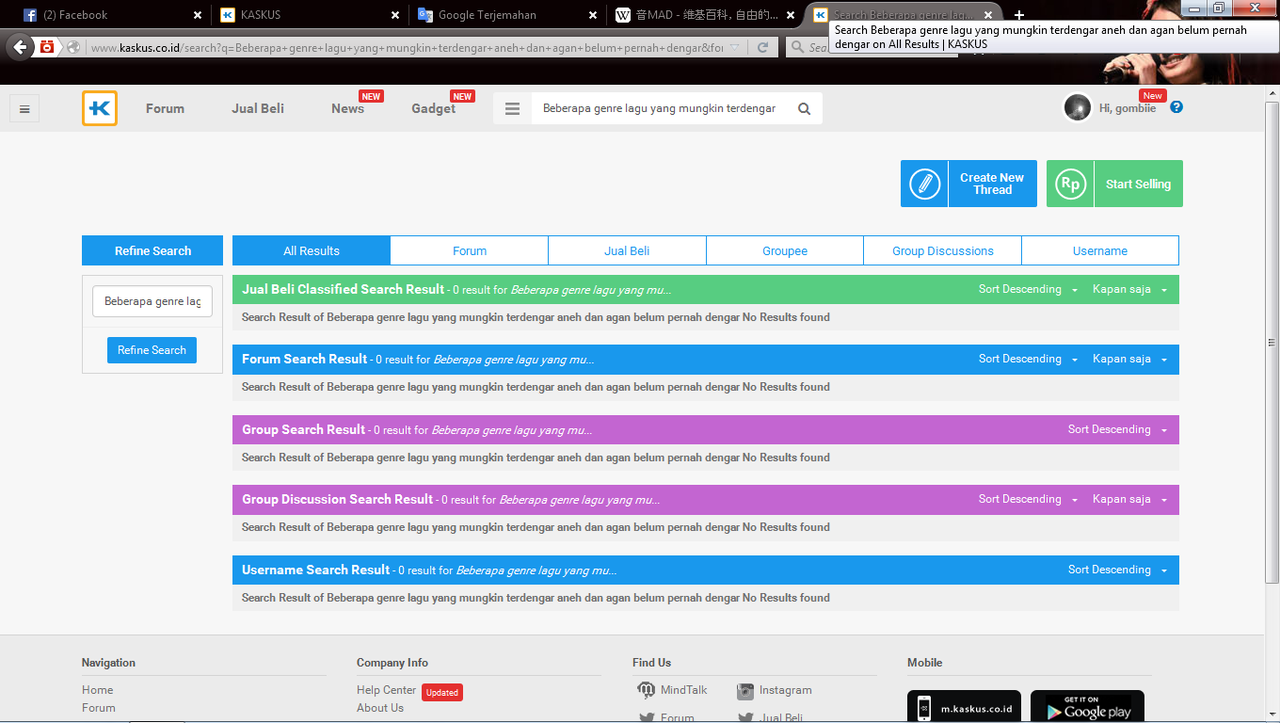The image size is (1280, 723).
Task: Click the Google Play badge
Action: point(1087,707)
